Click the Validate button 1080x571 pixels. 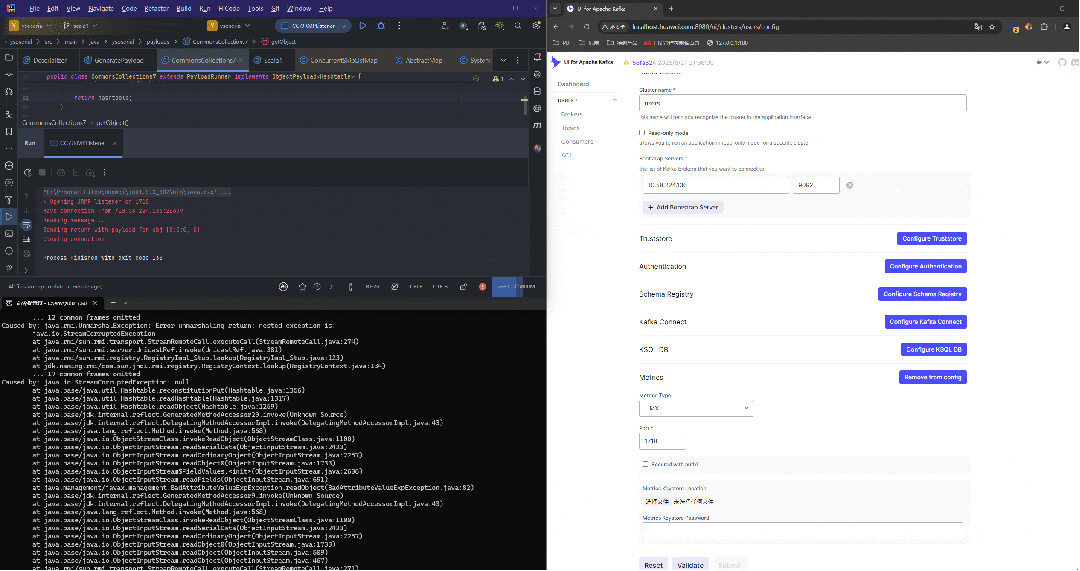[690, 565]
